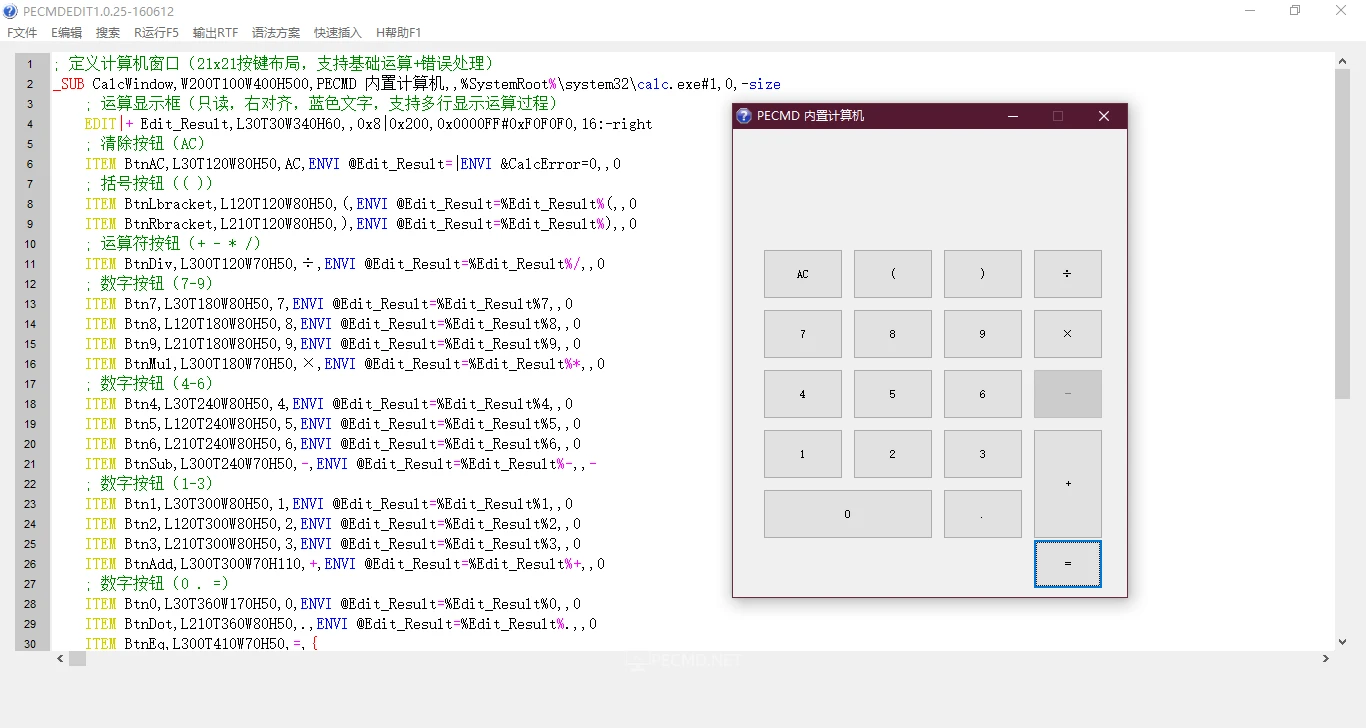1366x728 pixels.
Task: Click the right parenthesis button
Action: (x=982, y=273)
